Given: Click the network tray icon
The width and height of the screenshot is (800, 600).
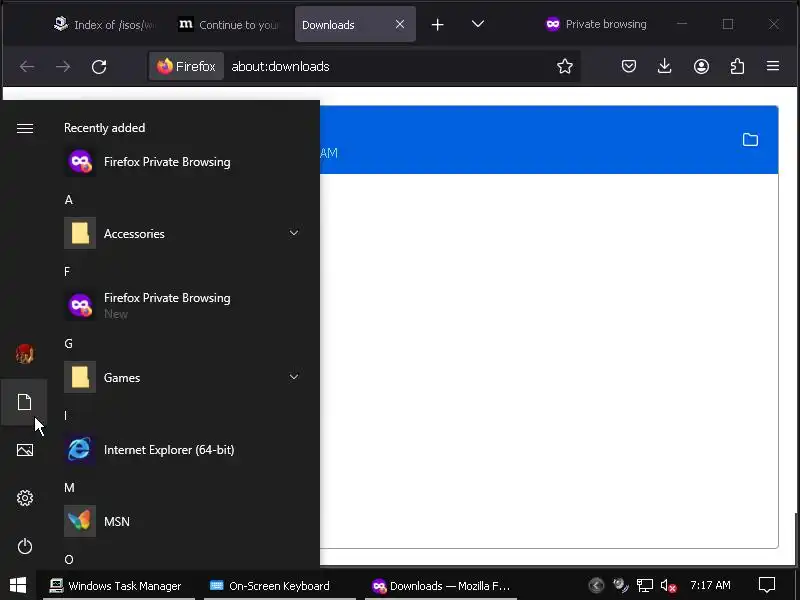Looking at the screenshot, I should pyautogui.click(x=644, y=585).
